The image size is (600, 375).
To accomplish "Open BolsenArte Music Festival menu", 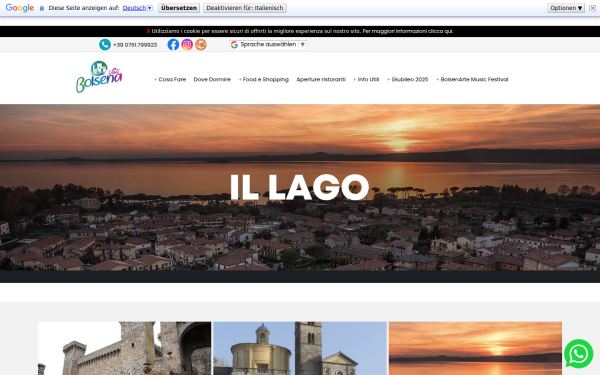I will click(x=472, y=80).
